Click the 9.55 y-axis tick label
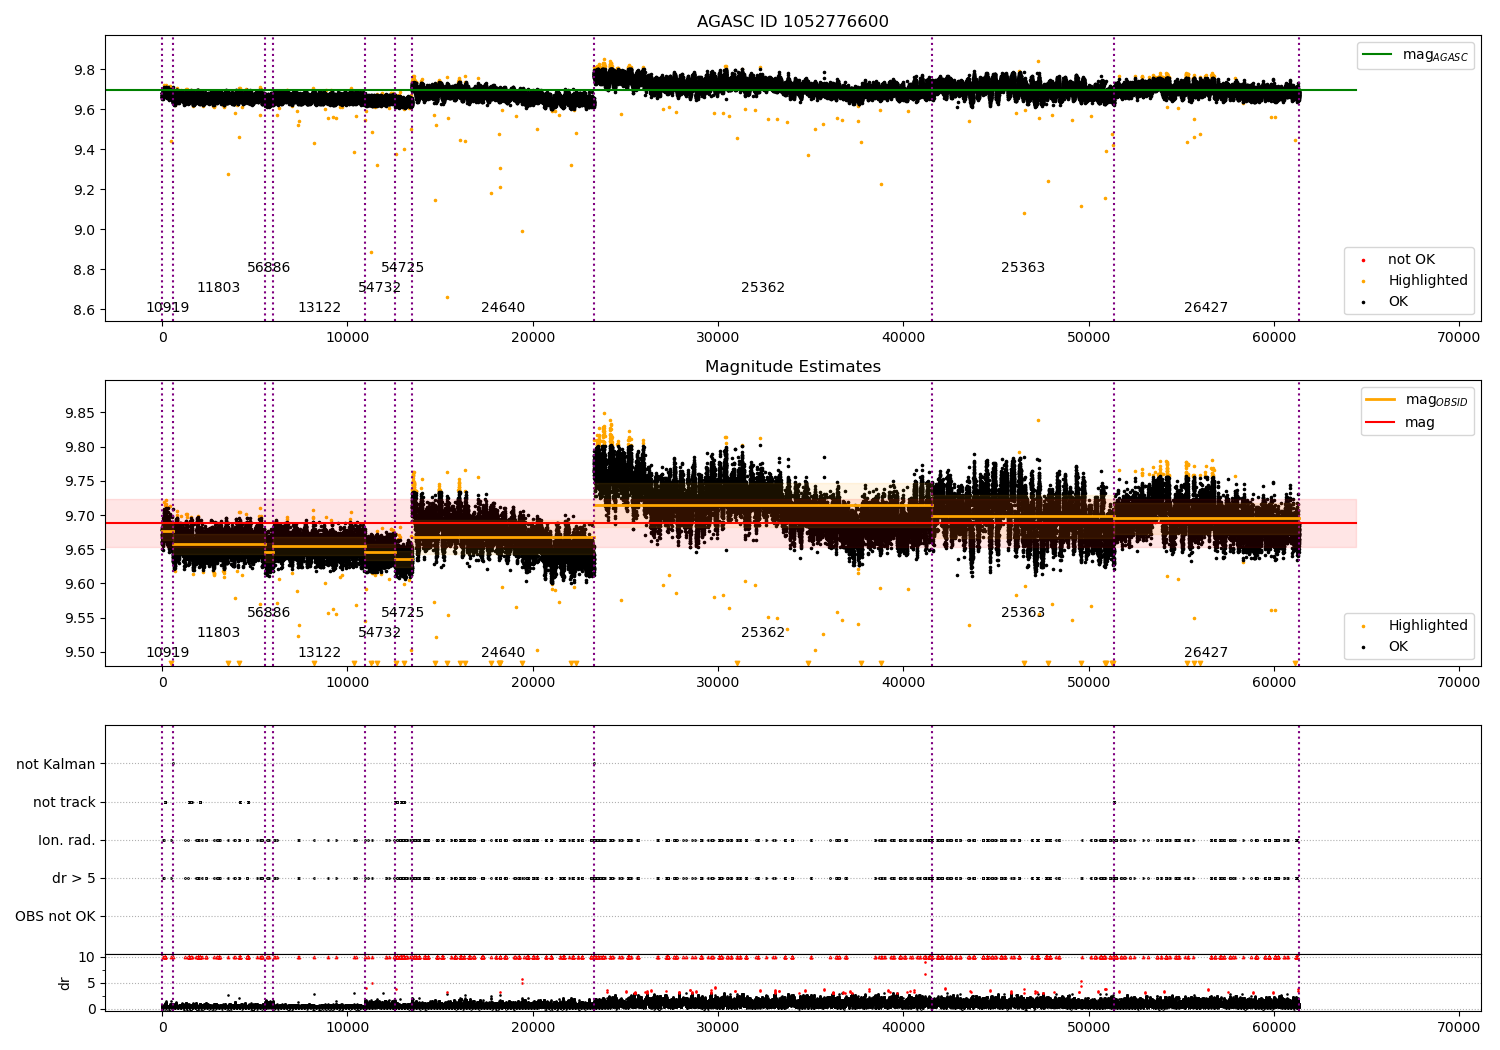The image size is (1500, 1050). coord(78,618)
